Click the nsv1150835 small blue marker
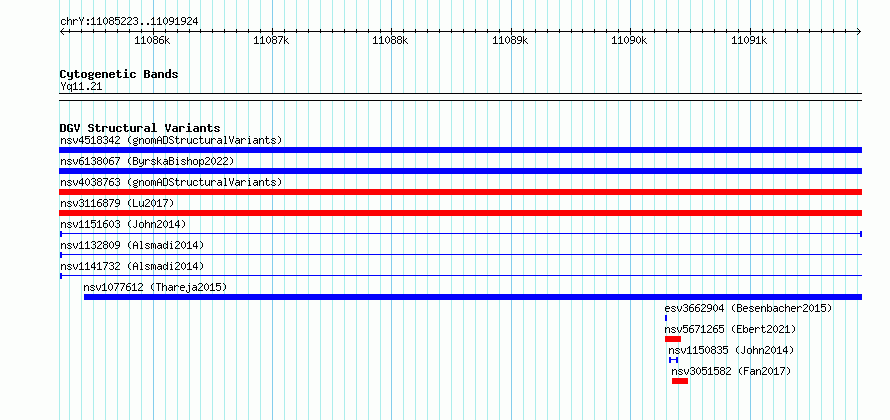Screen dimensions: 890x420 coord(673,360)
